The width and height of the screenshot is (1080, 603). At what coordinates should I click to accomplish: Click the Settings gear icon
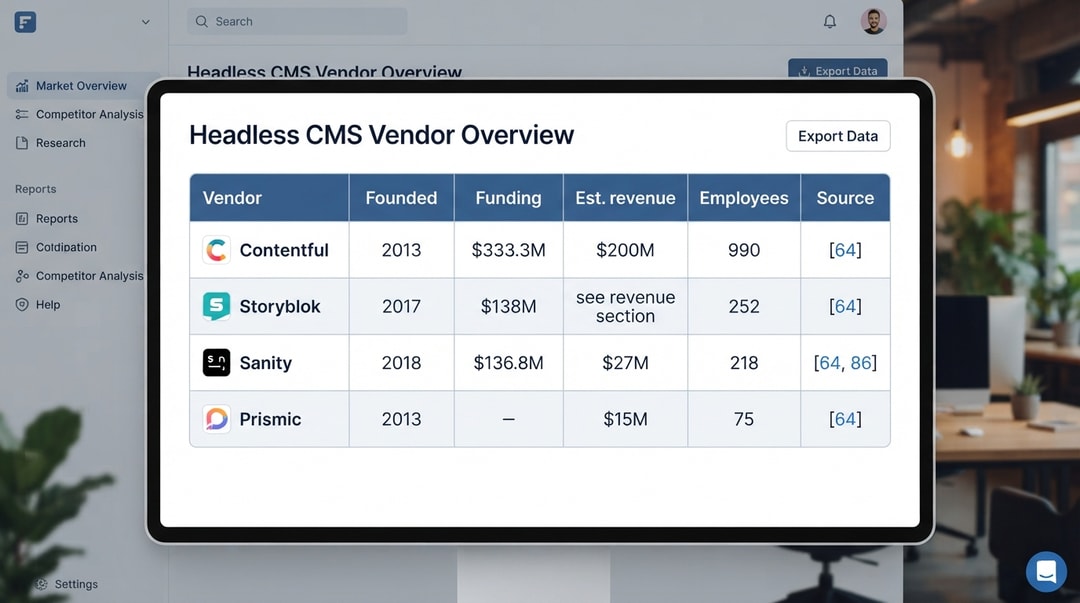(41, 584)
